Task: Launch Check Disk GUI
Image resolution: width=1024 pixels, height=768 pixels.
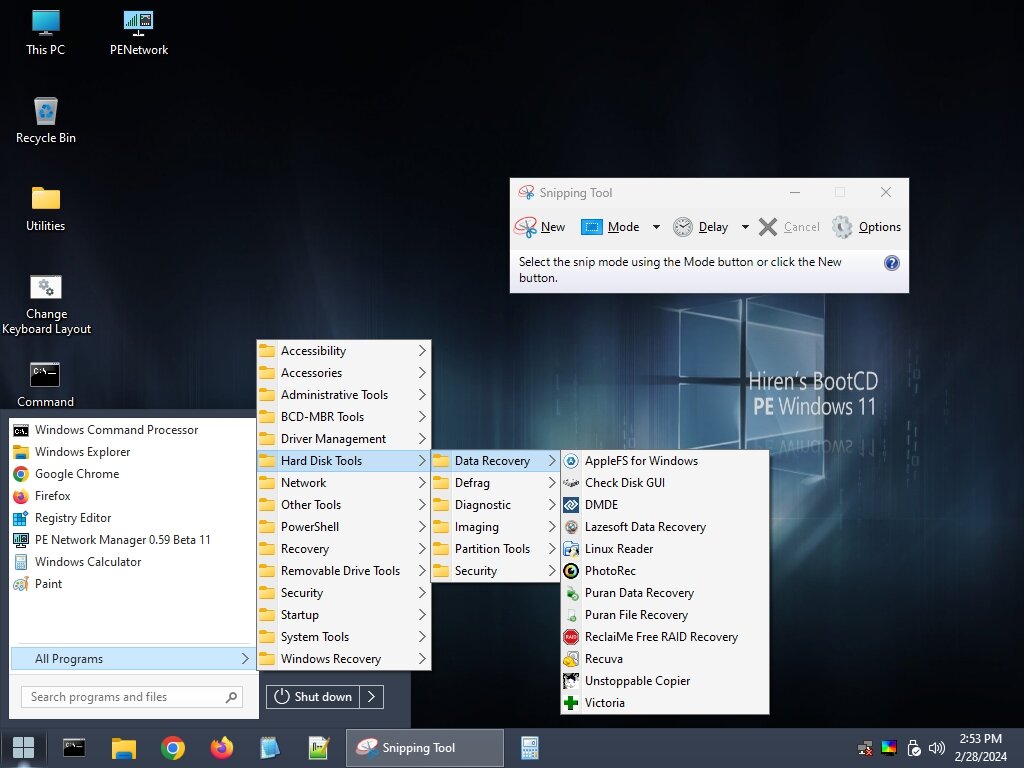Action: click(665, 483)
